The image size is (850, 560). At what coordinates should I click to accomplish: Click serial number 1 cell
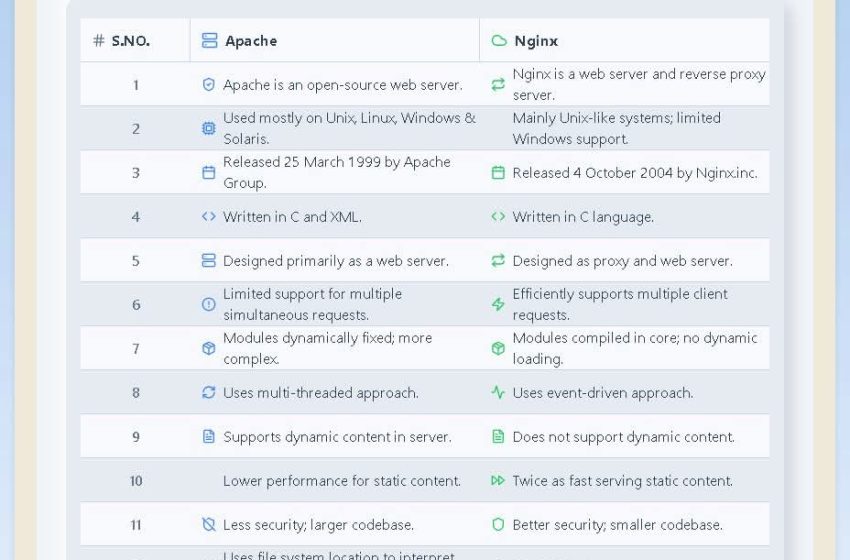point(136,85)
